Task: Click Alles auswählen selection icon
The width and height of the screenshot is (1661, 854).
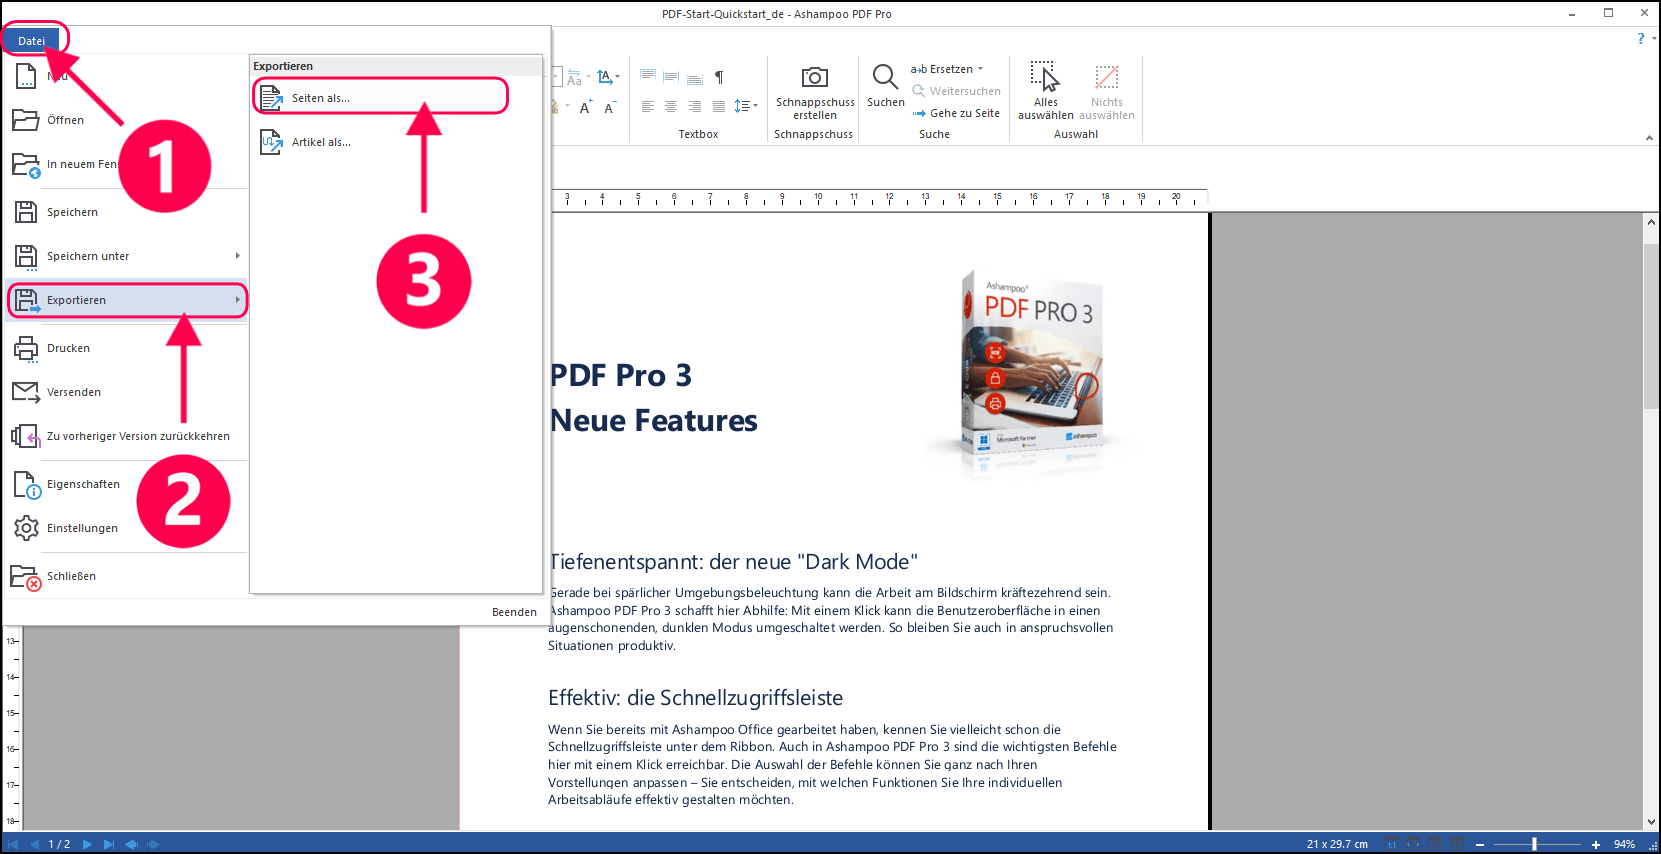Action: pos(1045,77)
